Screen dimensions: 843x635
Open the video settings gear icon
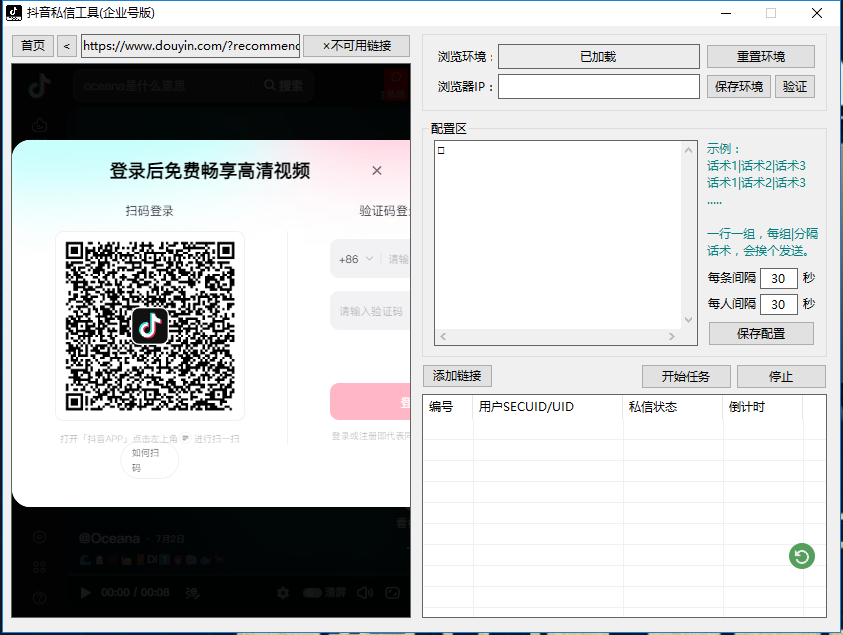(283, 593)
